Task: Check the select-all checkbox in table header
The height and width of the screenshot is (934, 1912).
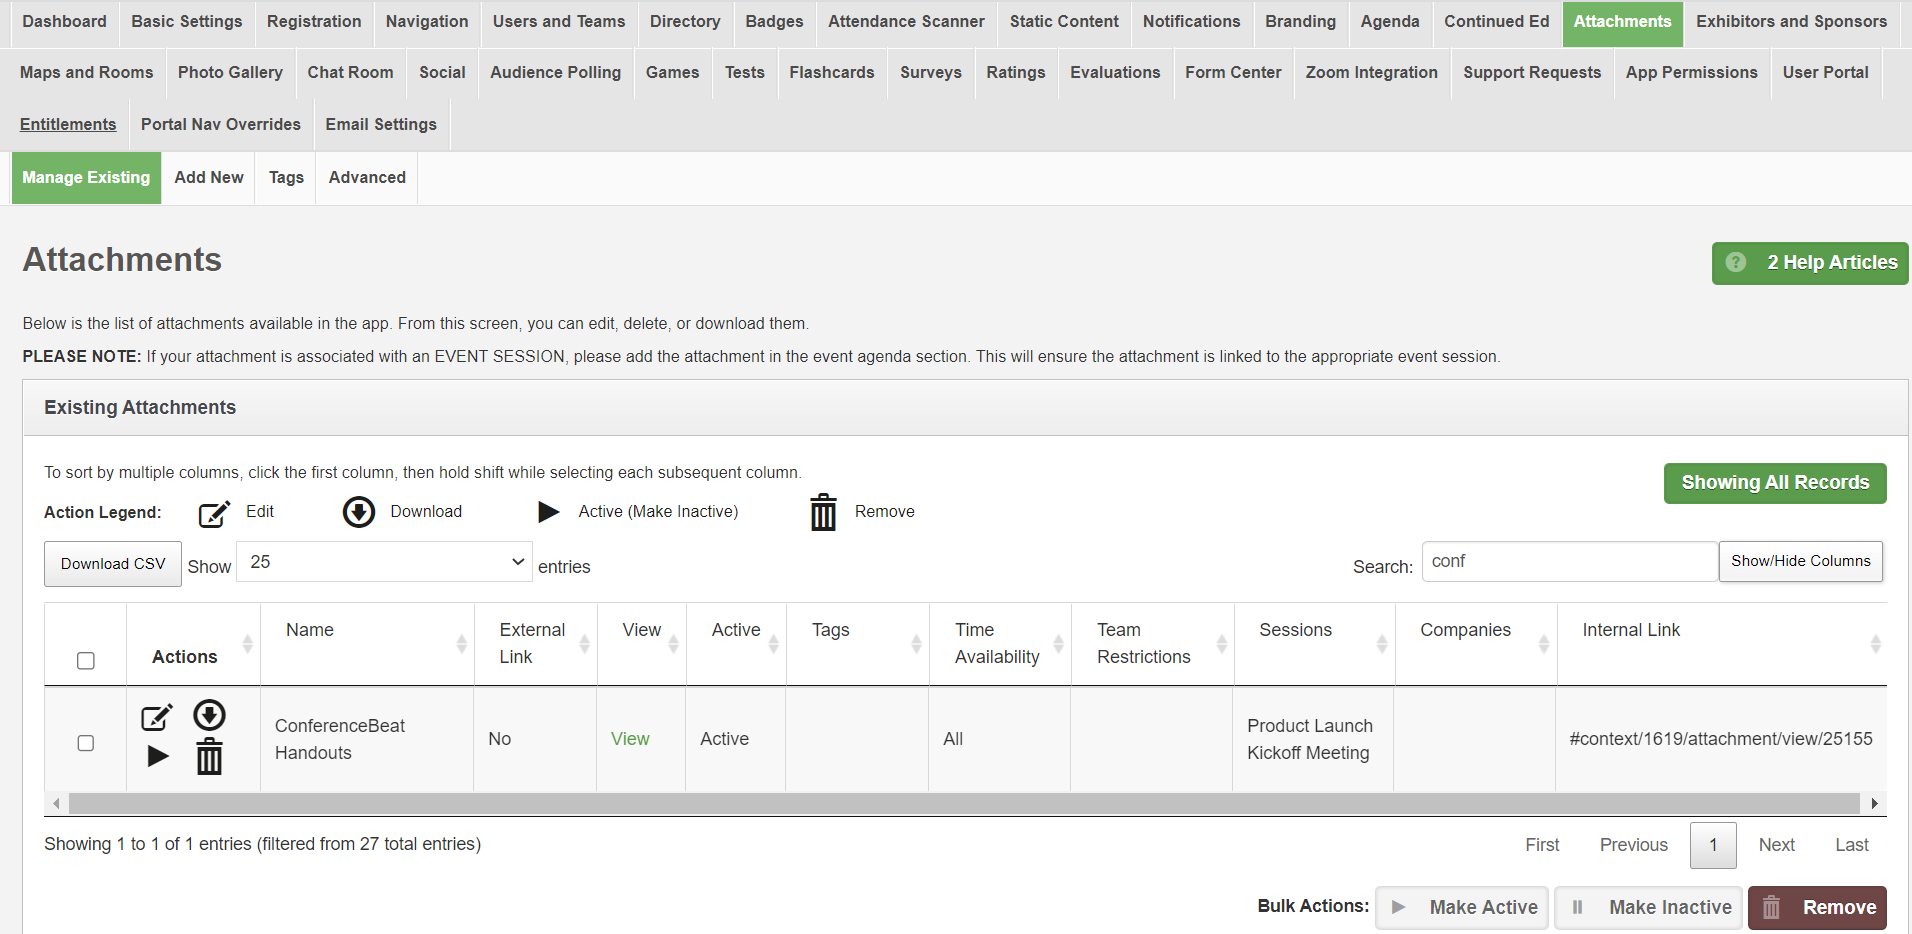Action: click(86, 660)
